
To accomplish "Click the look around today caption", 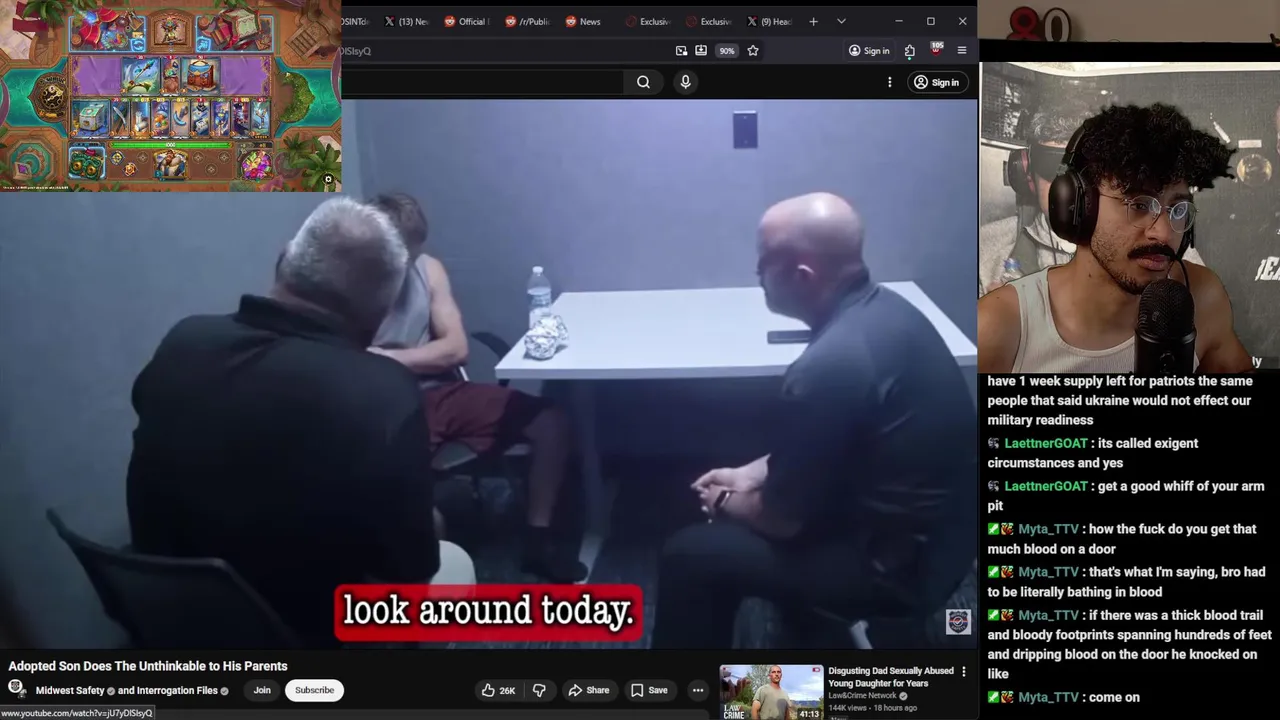I will [x=488, y=611].
